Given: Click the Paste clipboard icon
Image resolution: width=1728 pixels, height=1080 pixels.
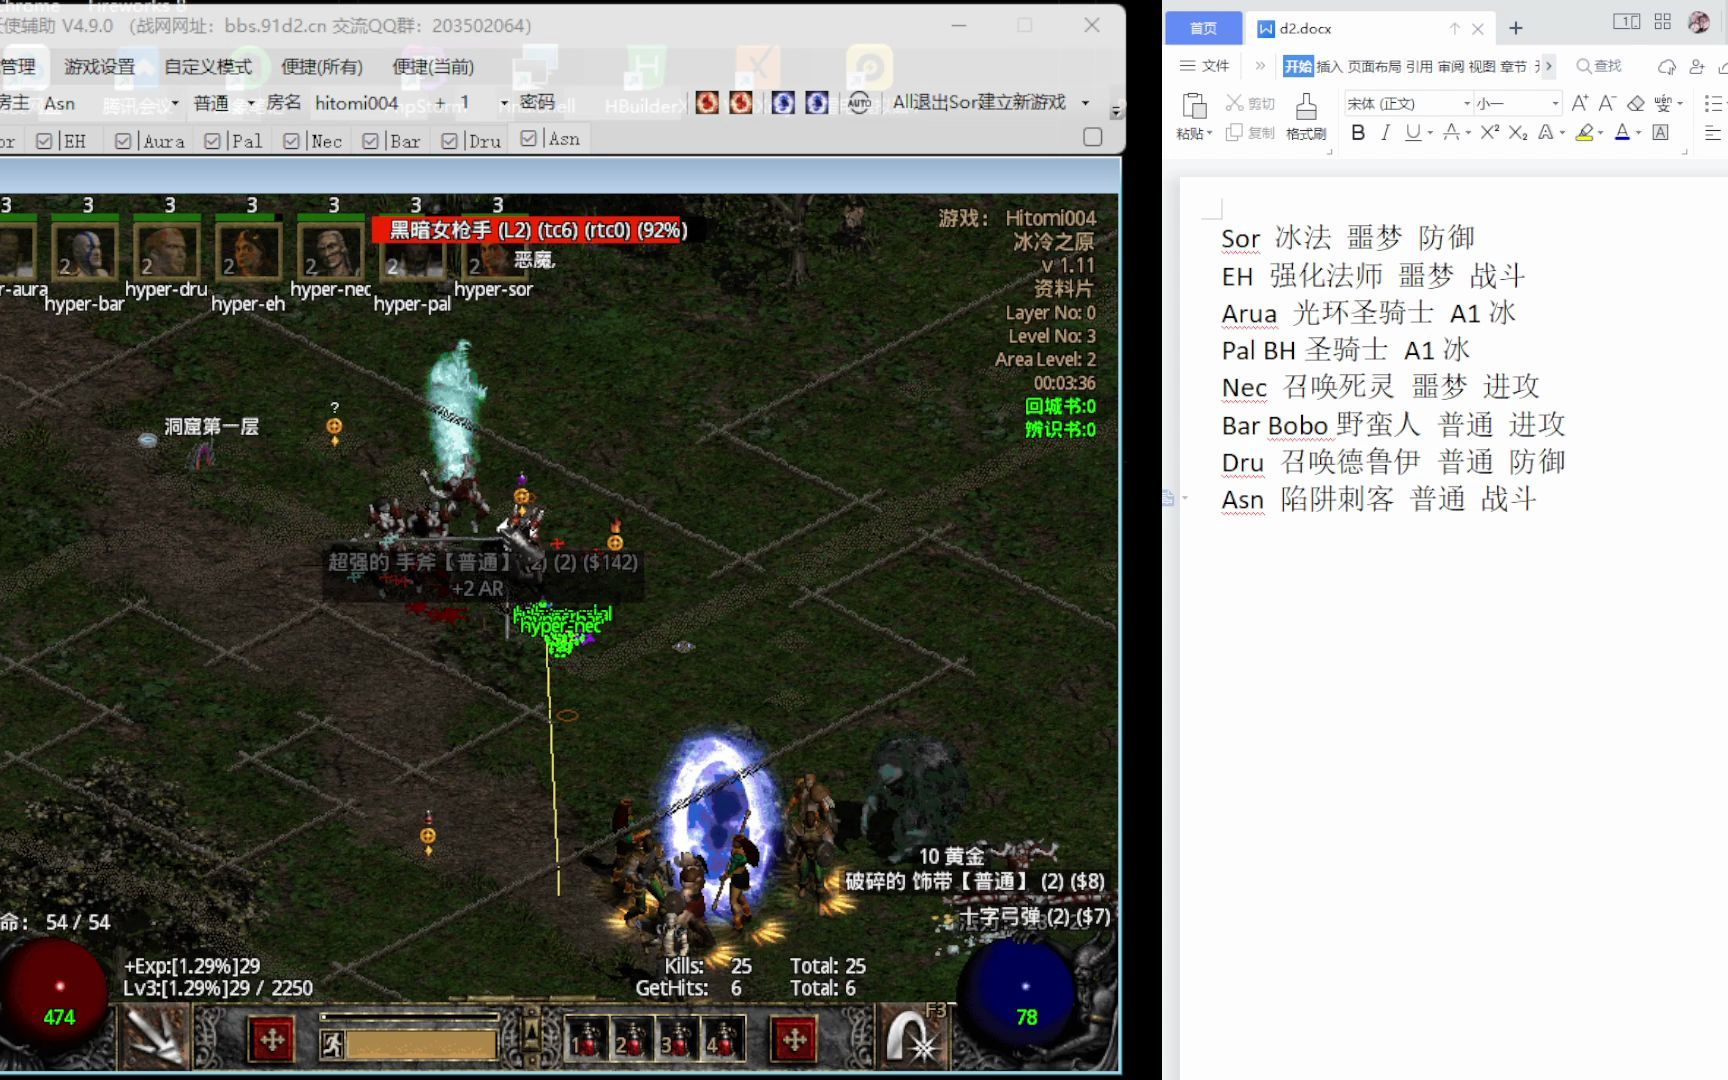Looking at the screenshot, I should pos(1194,106).
